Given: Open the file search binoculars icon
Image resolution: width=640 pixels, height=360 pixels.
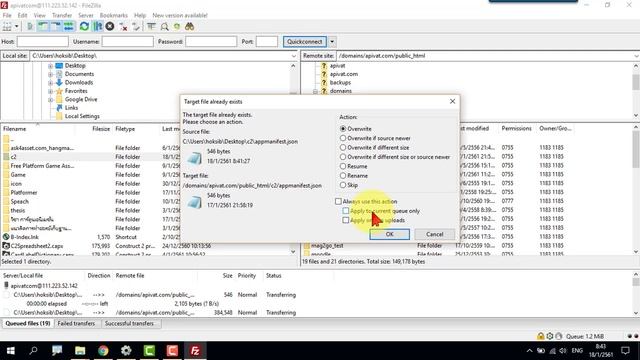Looking at the screenshot, I should [189, 27].
